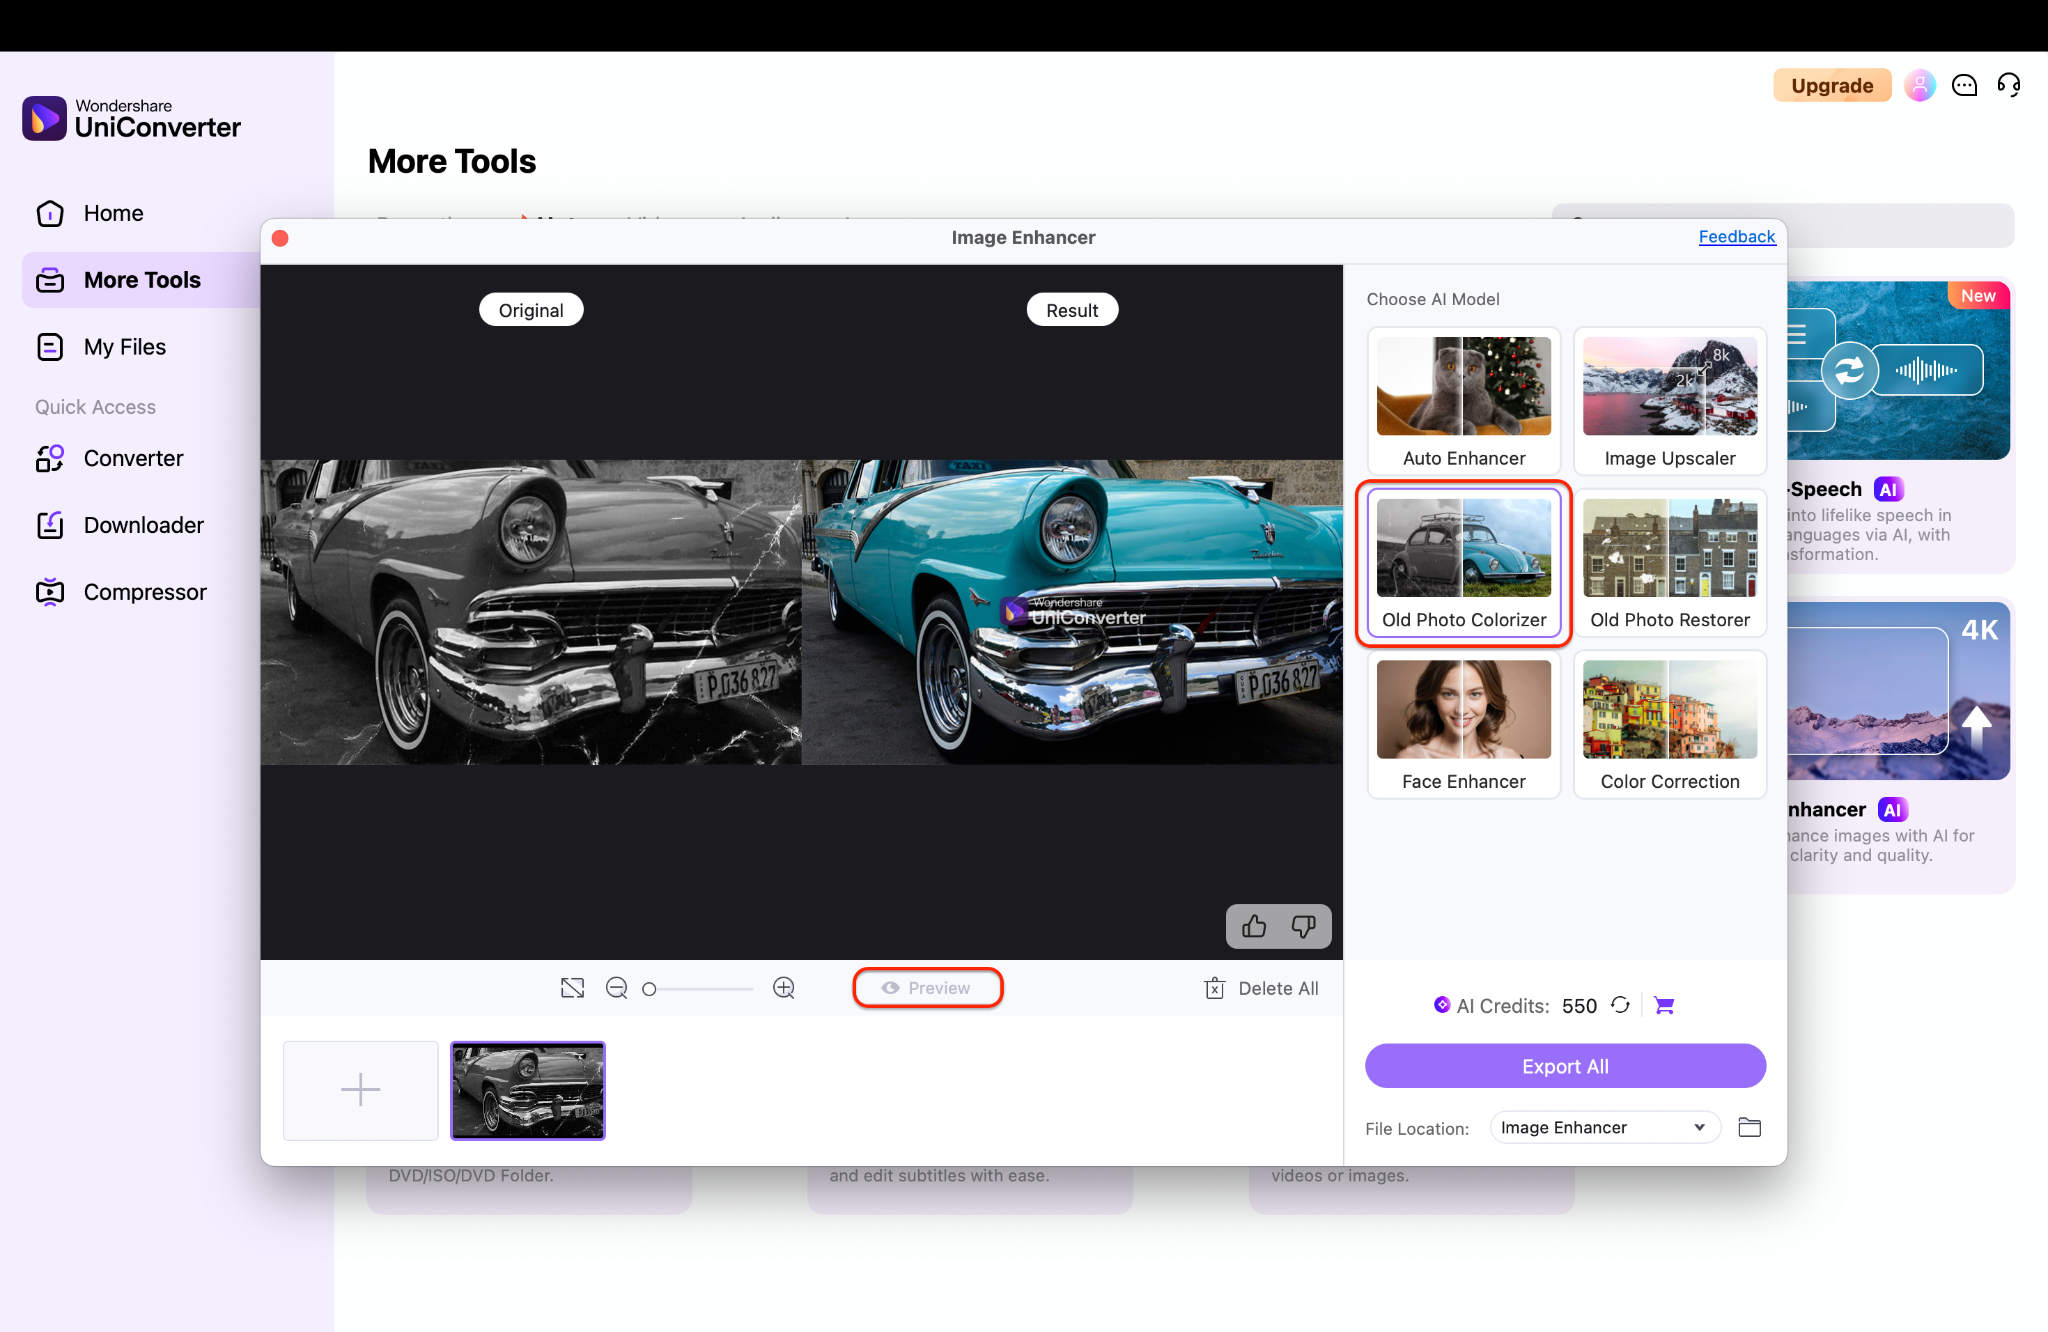Refresh AI Credits with the refresh icon
2048x1332 pixels.
click(1620, 1005)
